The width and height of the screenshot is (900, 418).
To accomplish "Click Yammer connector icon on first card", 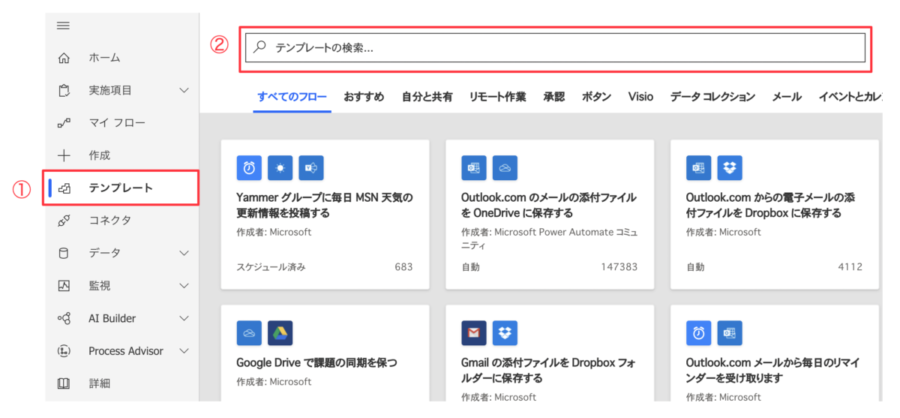I will (x=311, y=168).
